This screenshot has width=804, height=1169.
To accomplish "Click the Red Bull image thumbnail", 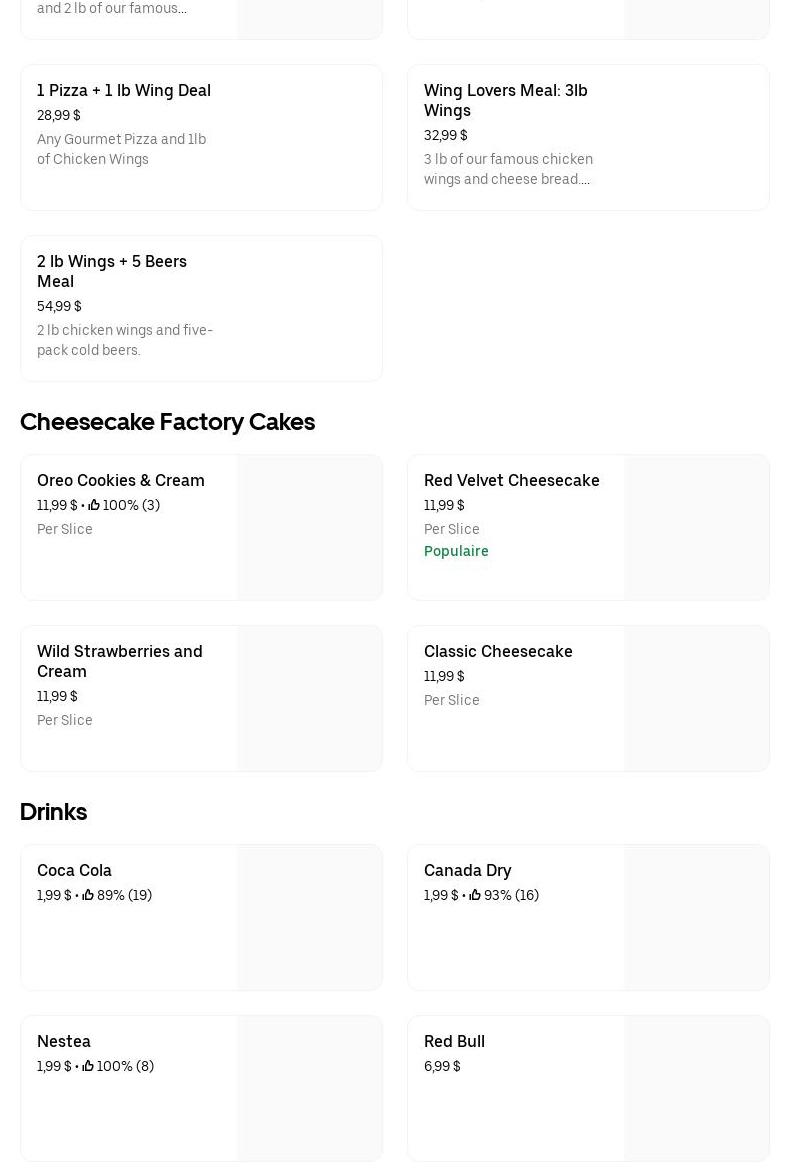I will (x=697, y=1089).
